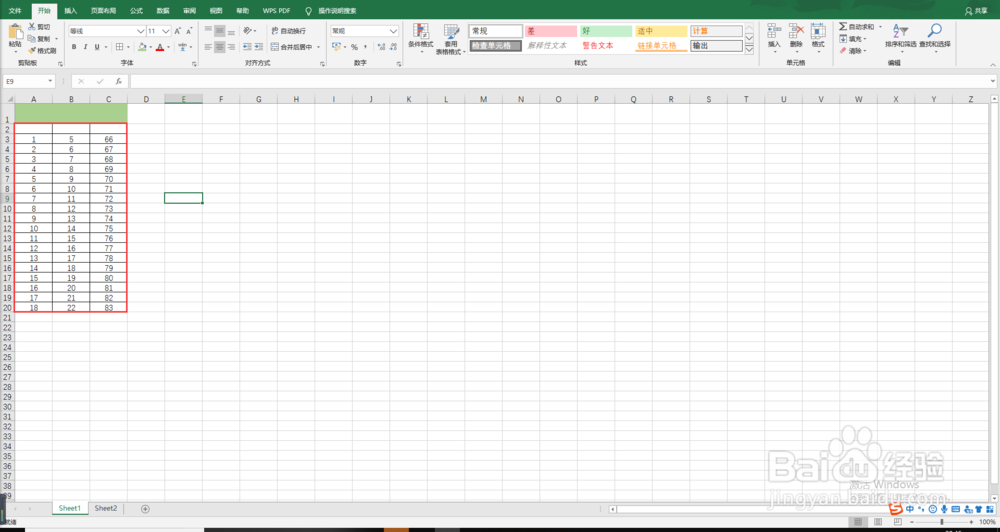Decrease indent
The height and width of the screenshot is (532, 1000).
[x=246, y=47]
